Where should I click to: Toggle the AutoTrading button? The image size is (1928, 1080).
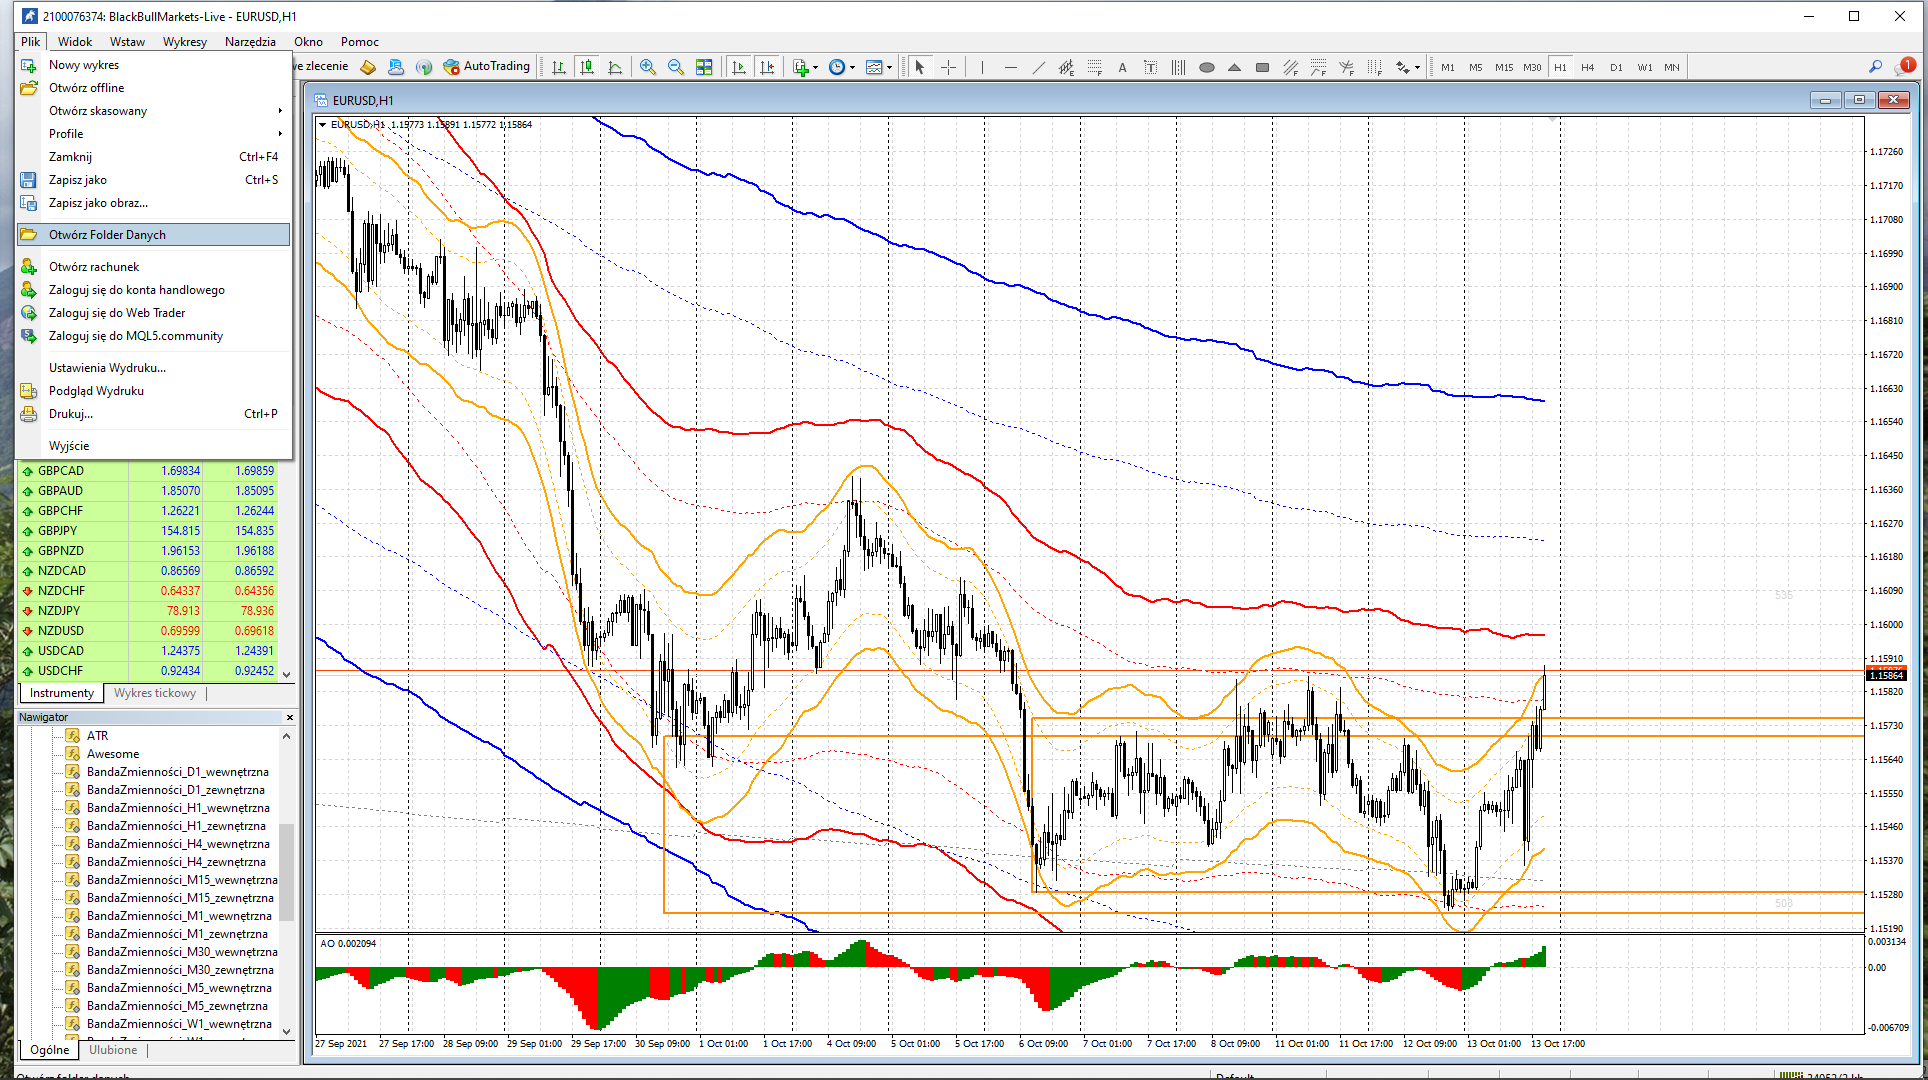click(487, 66)
